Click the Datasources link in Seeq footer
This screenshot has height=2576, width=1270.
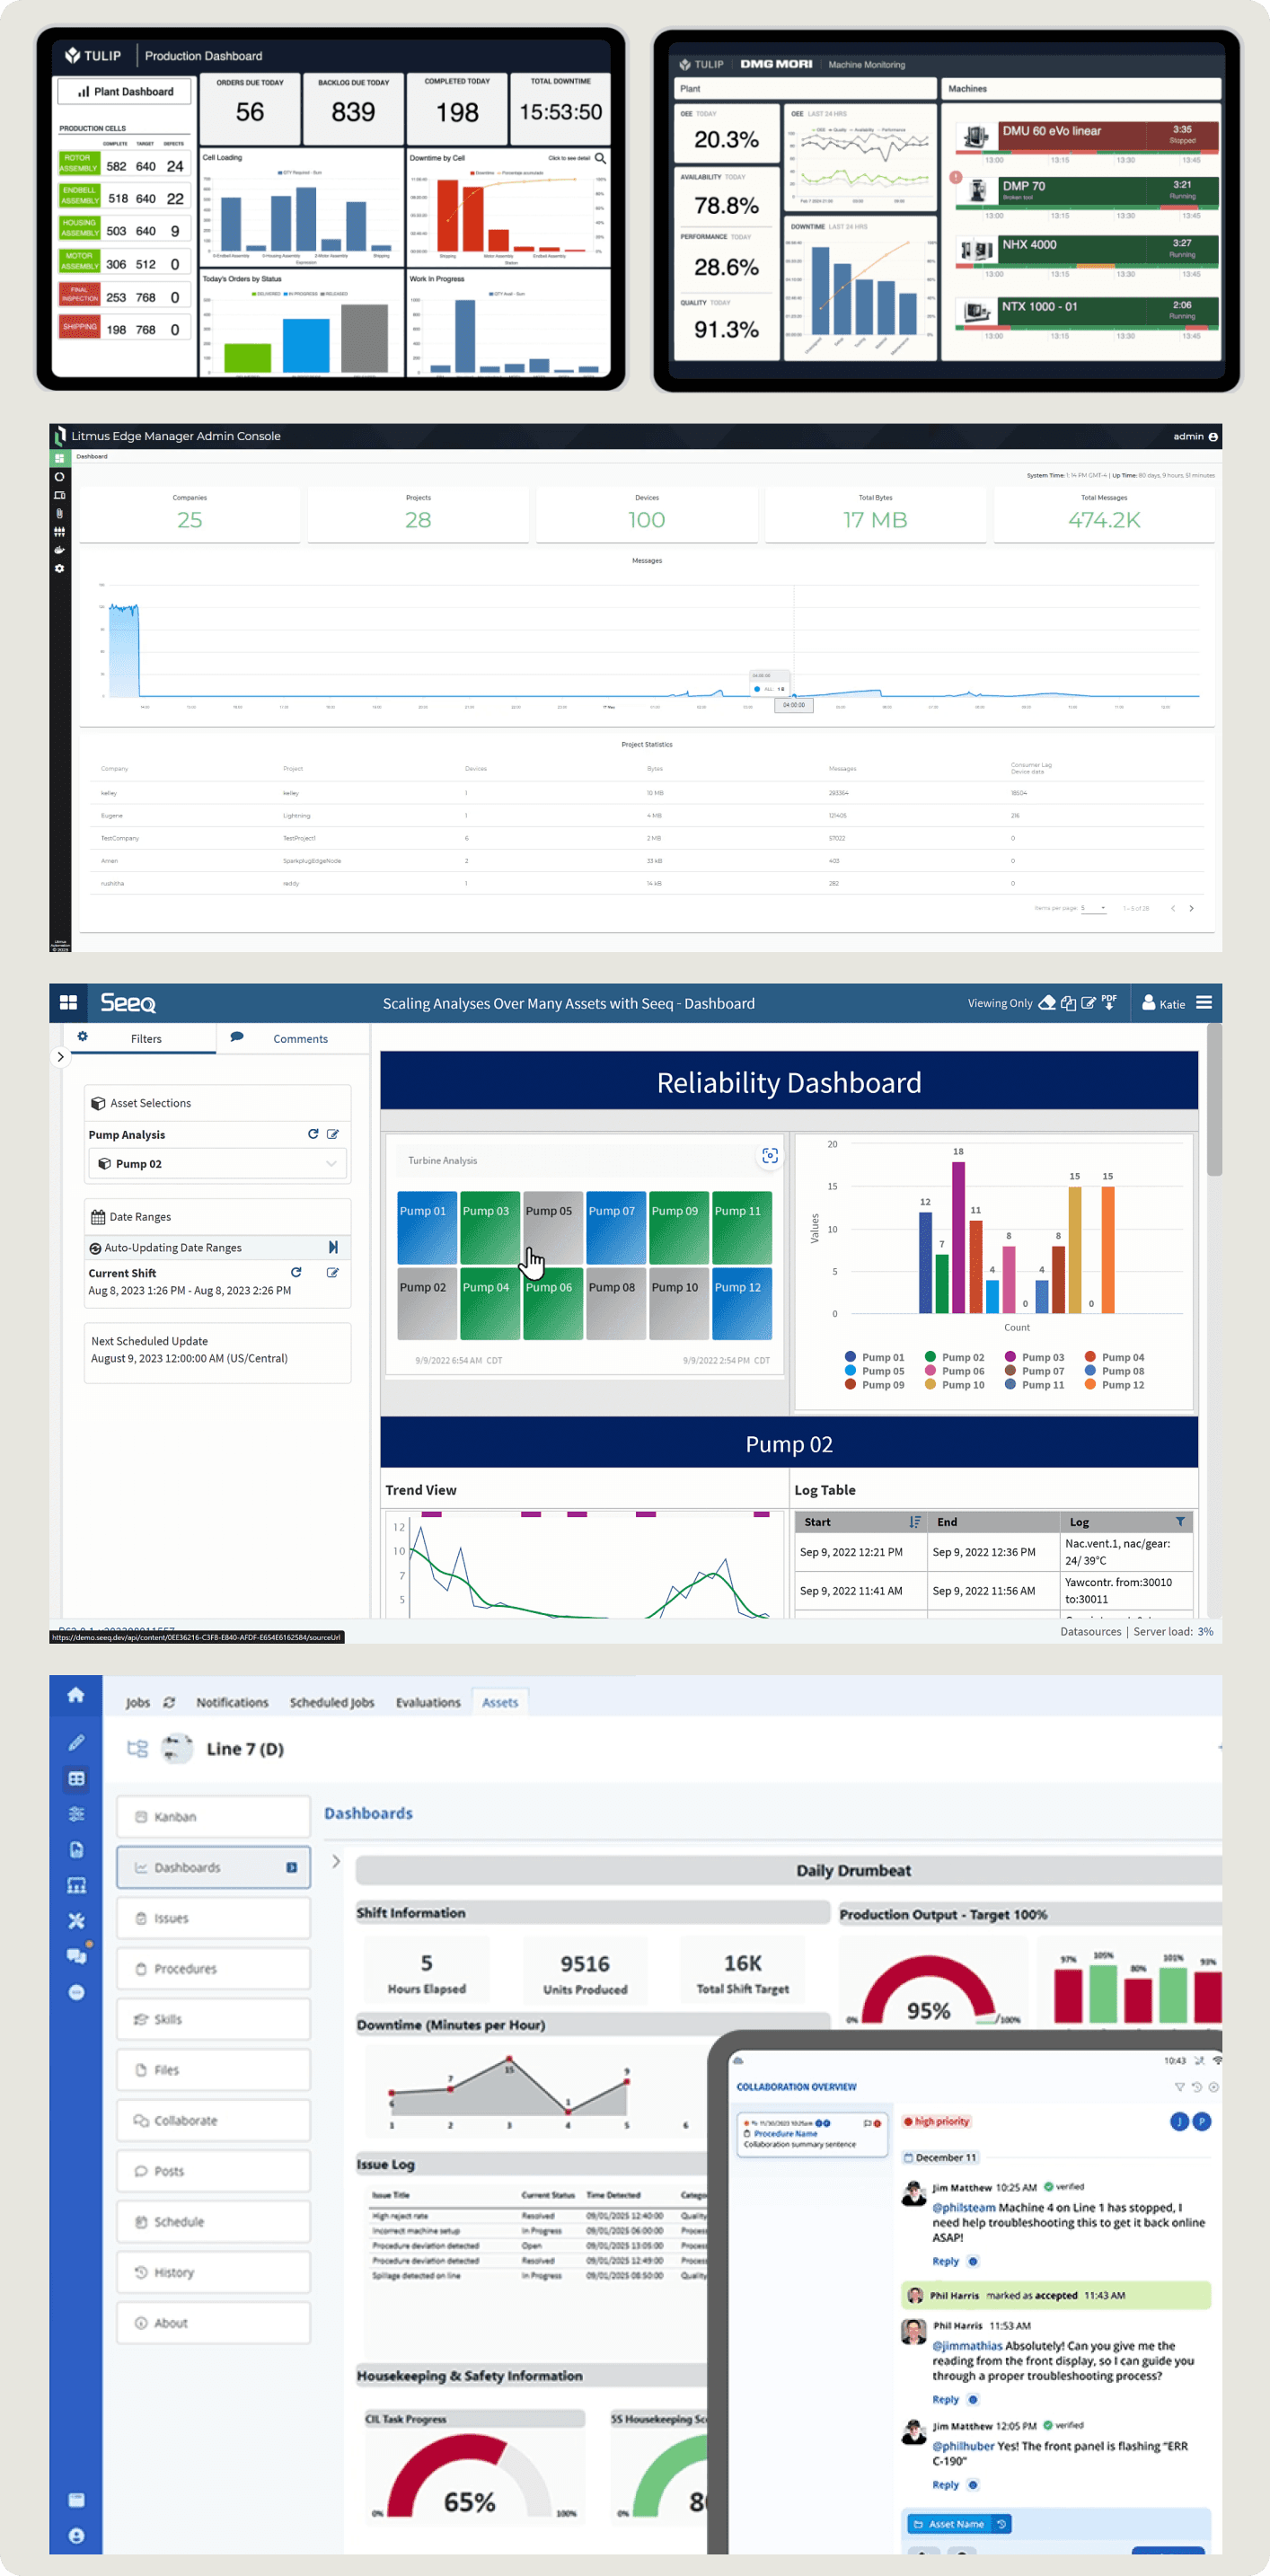click(1090, 1631)
